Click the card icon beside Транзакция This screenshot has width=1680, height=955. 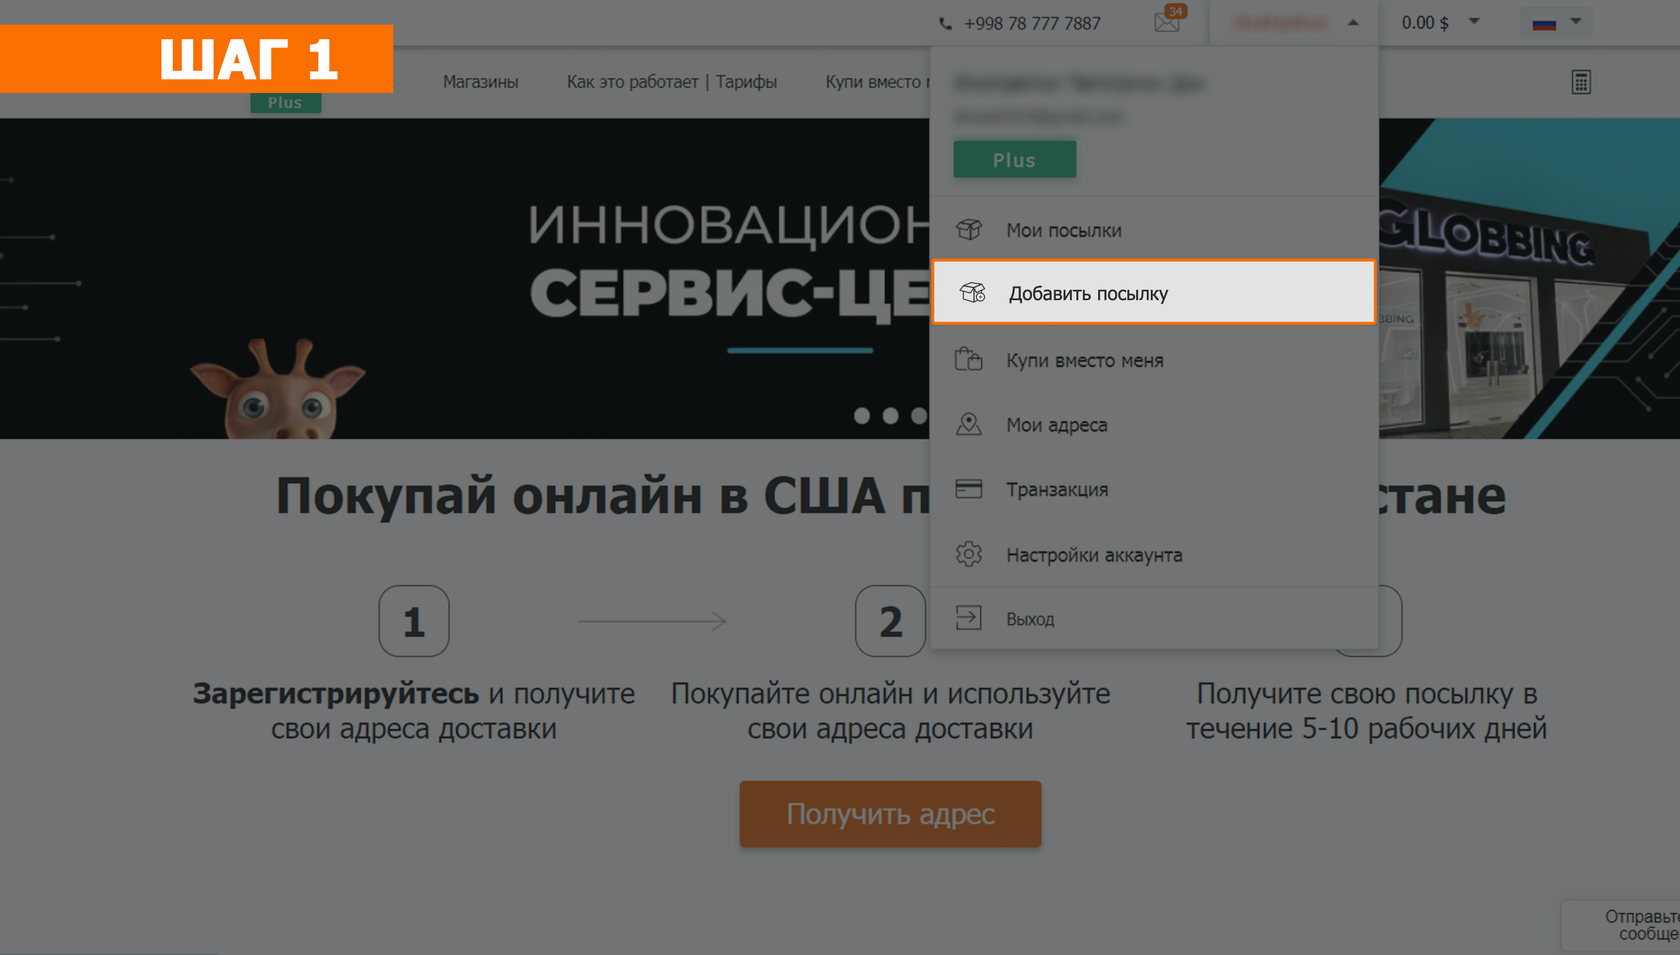tap(968, 489)
